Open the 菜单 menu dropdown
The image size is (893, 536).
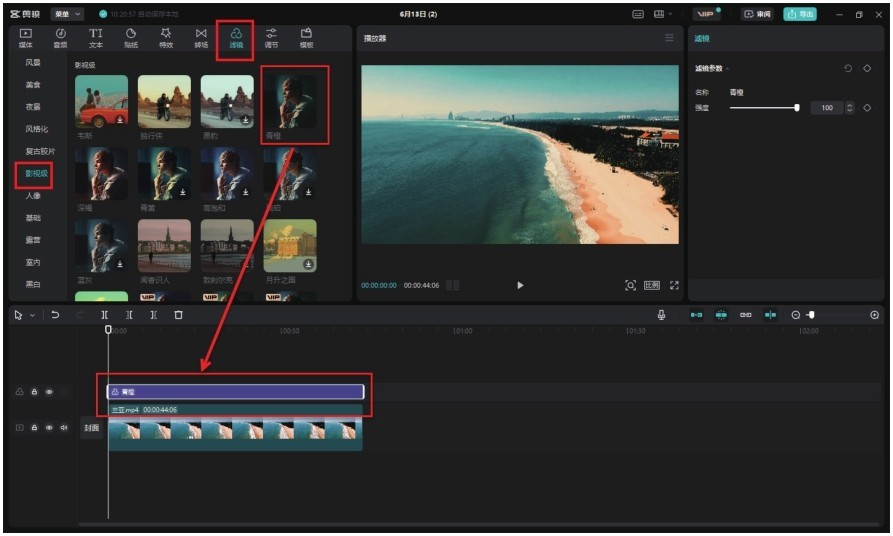(67, 14)
